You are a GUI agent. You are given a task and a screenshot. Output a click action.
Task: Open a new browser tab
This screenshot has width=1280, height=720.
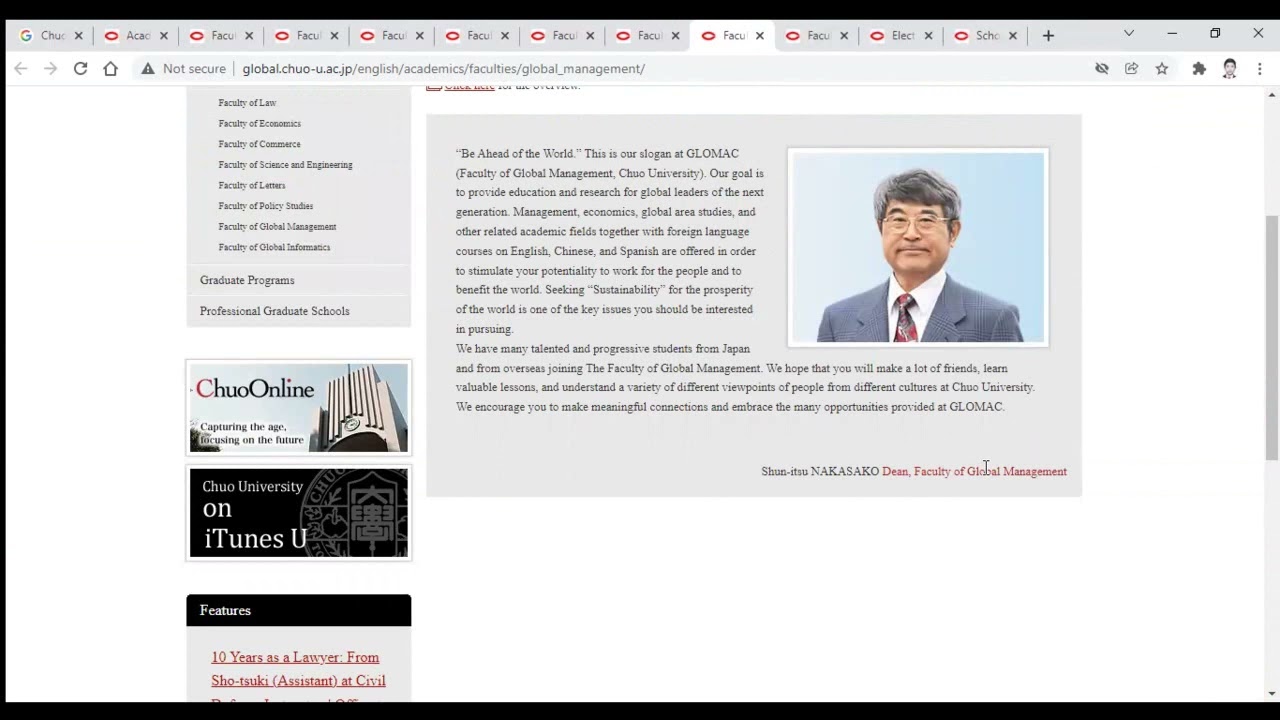1048,35
